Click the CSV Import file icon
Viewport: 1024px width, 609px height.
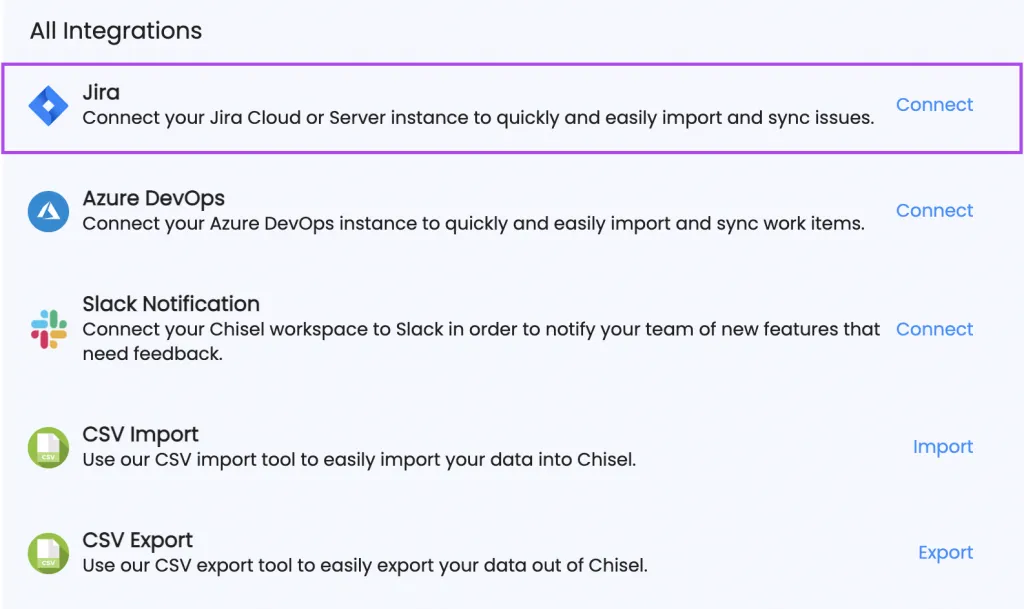pyautogui.click(x=48, y=447)
